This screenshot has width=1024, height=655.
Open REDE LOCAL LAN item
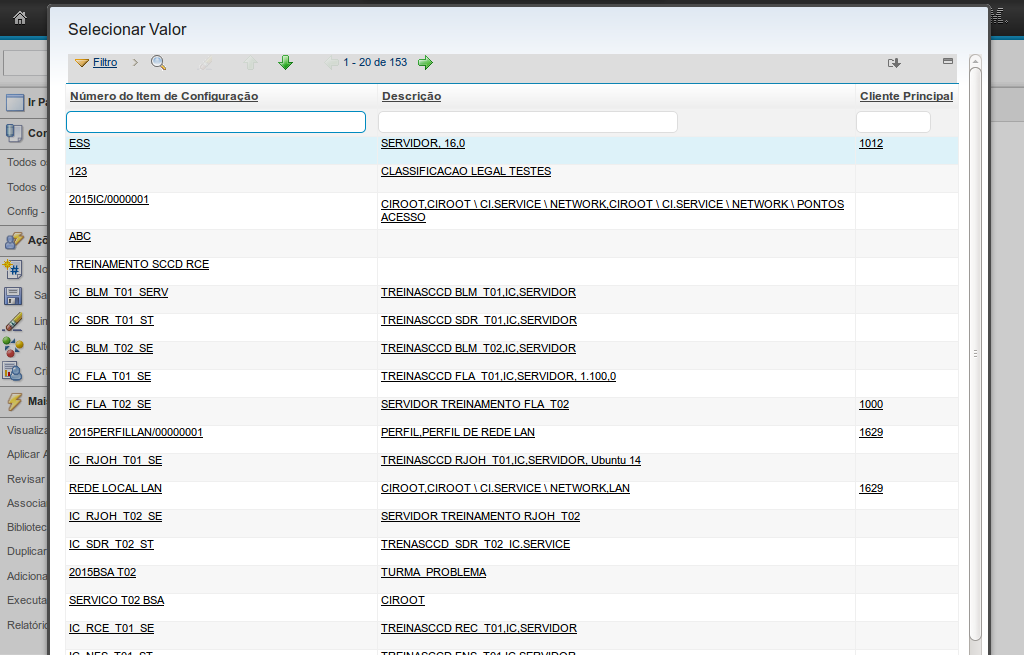click(115, 489)
